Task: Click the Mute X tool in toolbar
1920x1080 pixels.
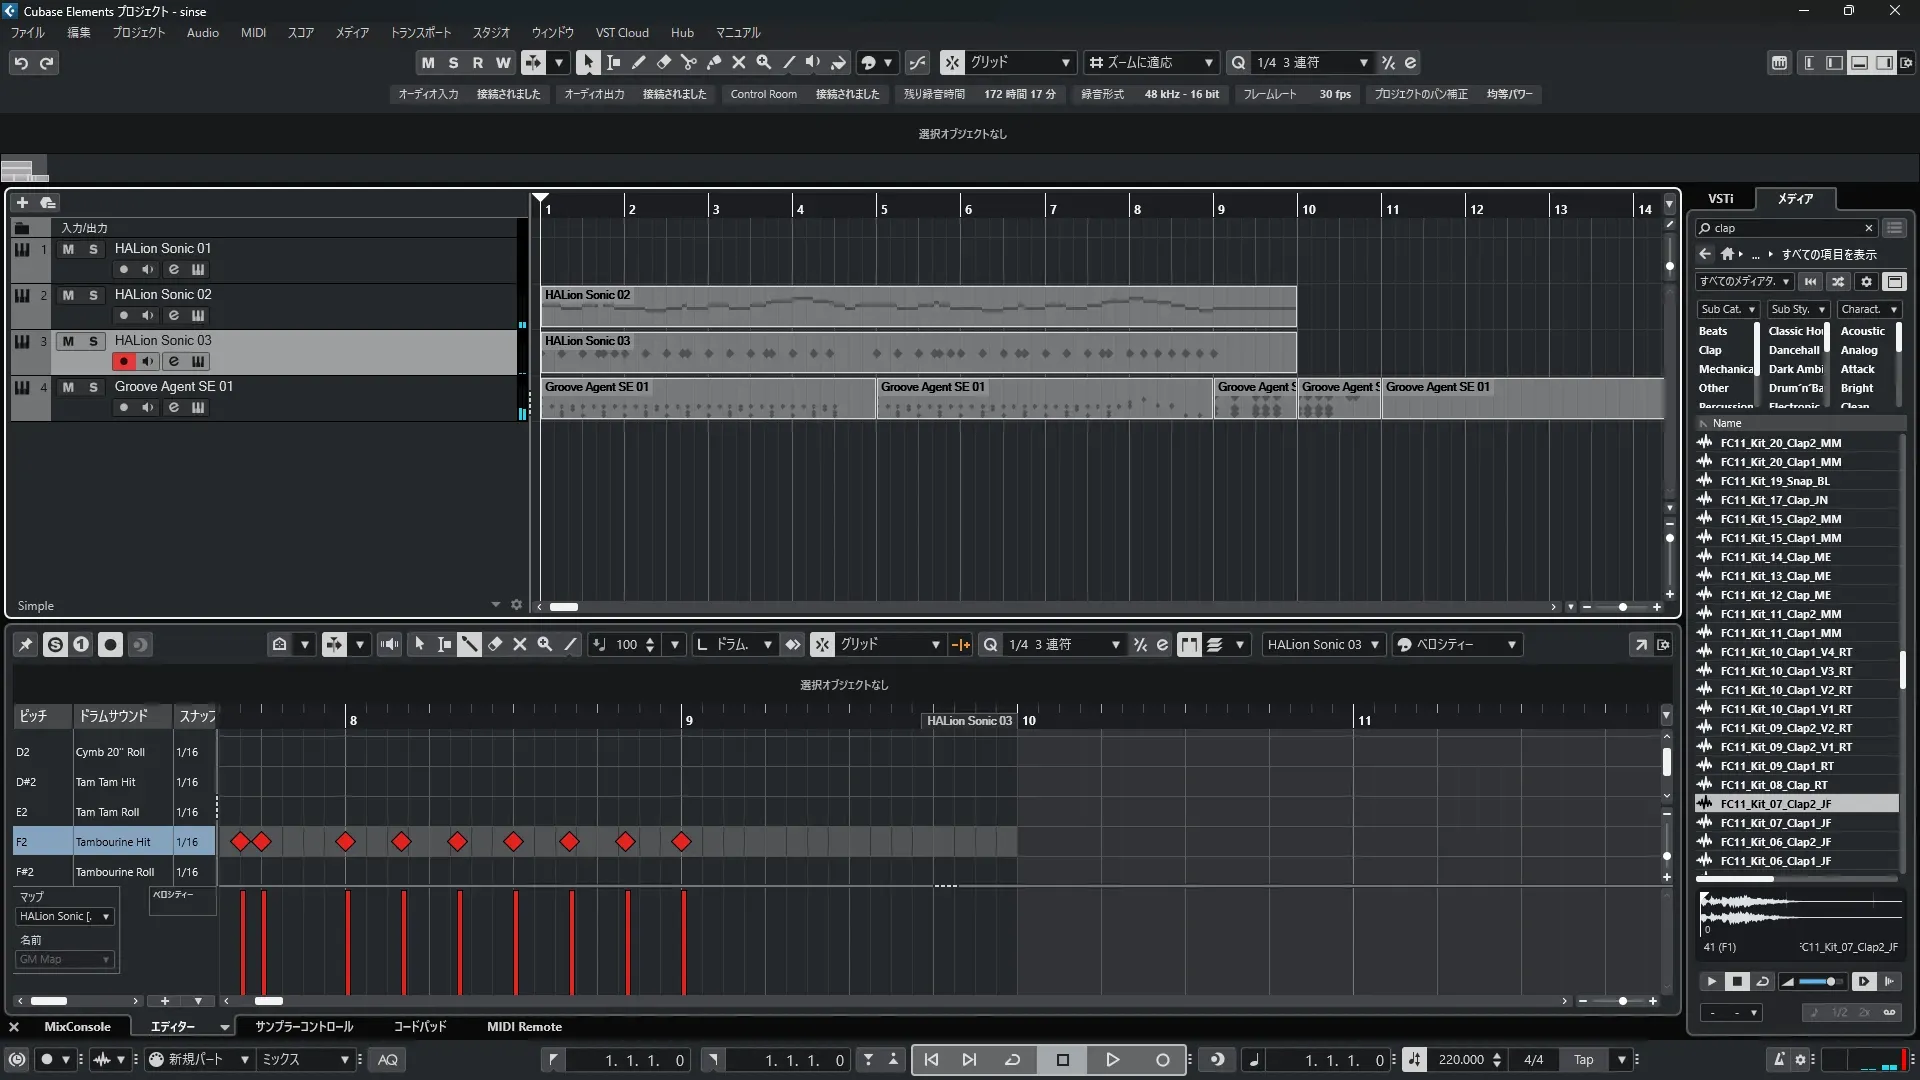Action: point(738,62)
